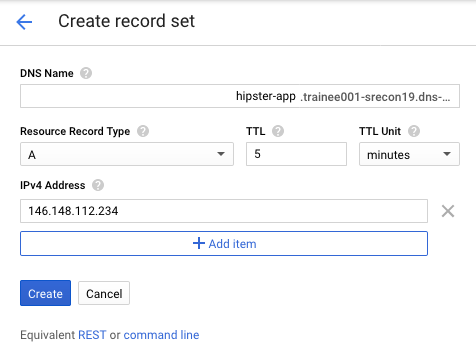Open IPv4 Address help icon
The height and width of the screenshot is (360, 476).
coord(98,185)
